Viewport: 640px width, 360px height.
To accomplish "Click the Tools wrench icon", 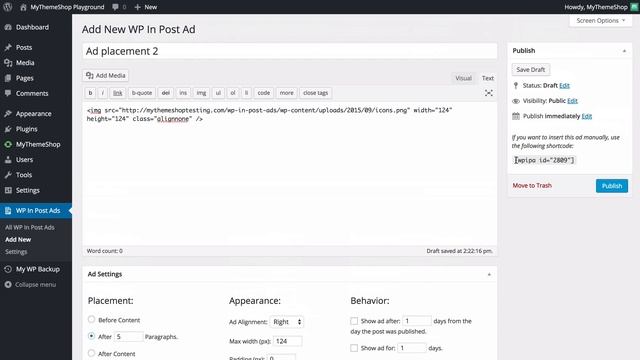I will click(8, 175).
